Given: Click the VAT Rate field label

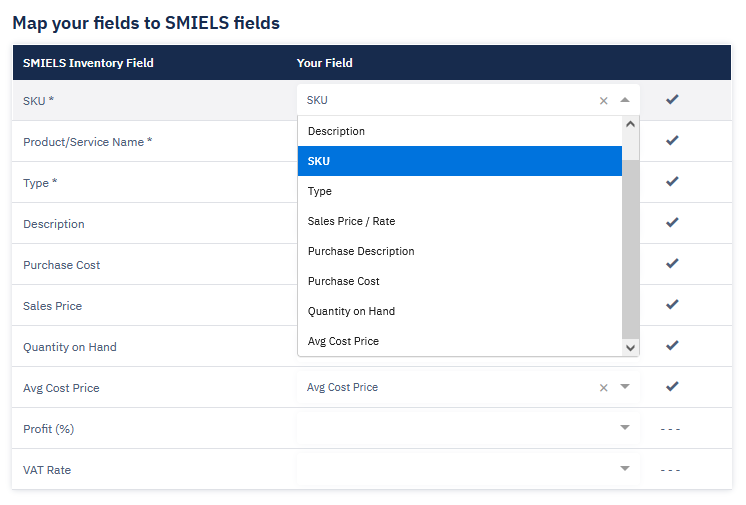Looking at the screenshot, I should [x=47, y=470].
